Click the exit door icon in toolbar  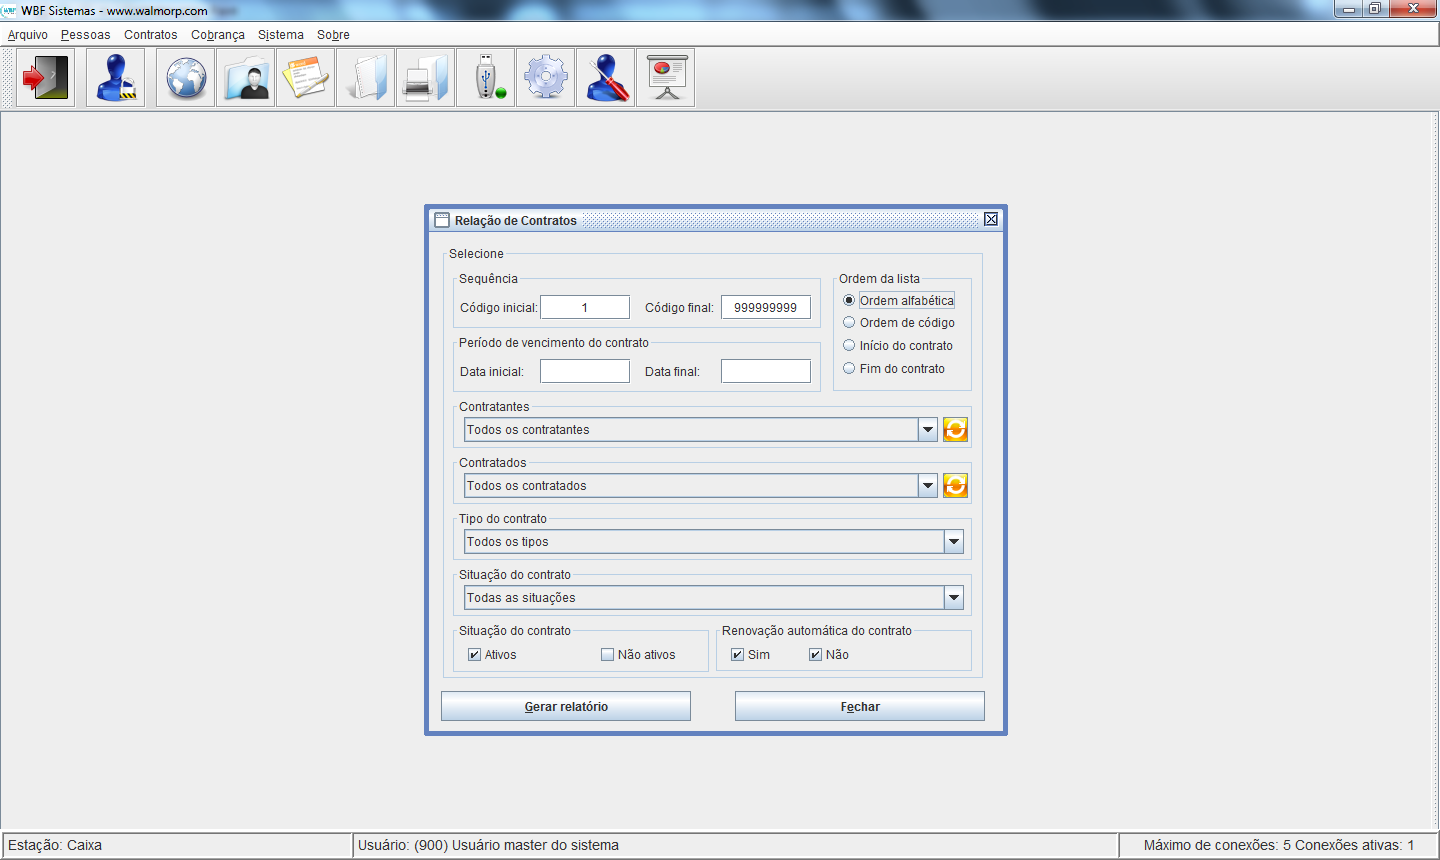46,78
